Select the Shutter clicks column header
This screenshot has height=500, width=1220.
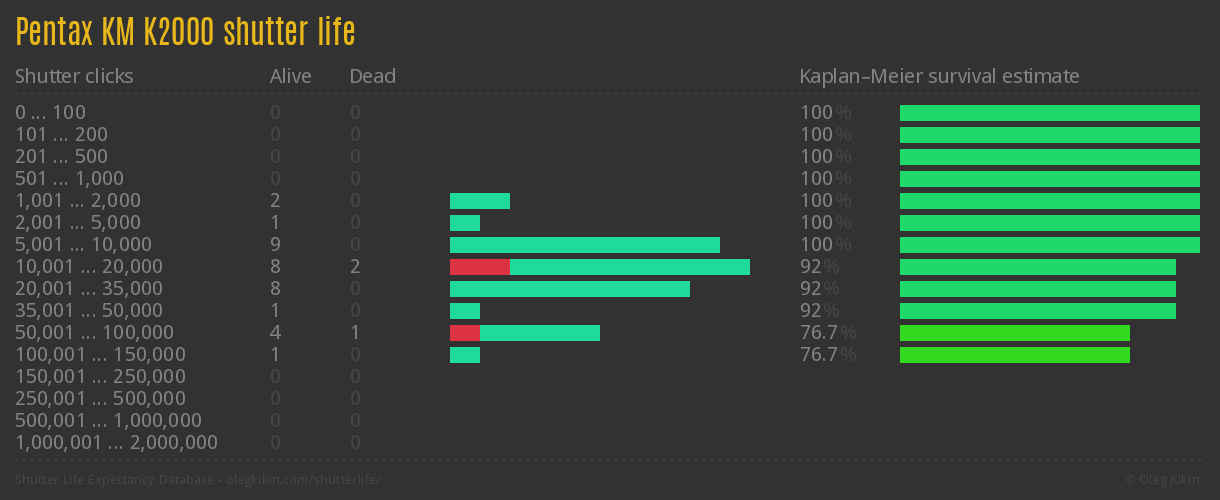point(74,76)
